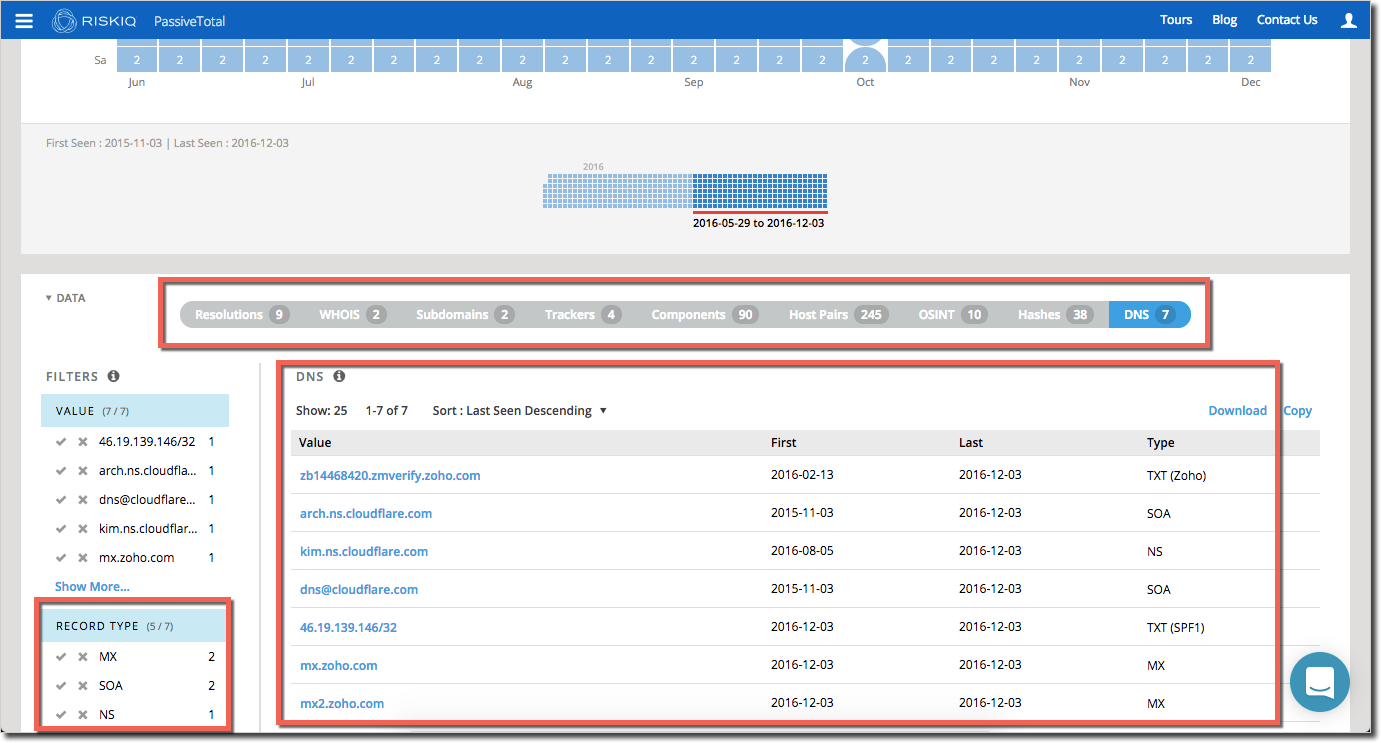Change Show 25 results count
Image resolution: width=1381 pixels, height=743 pixels.
click(321, 411)
